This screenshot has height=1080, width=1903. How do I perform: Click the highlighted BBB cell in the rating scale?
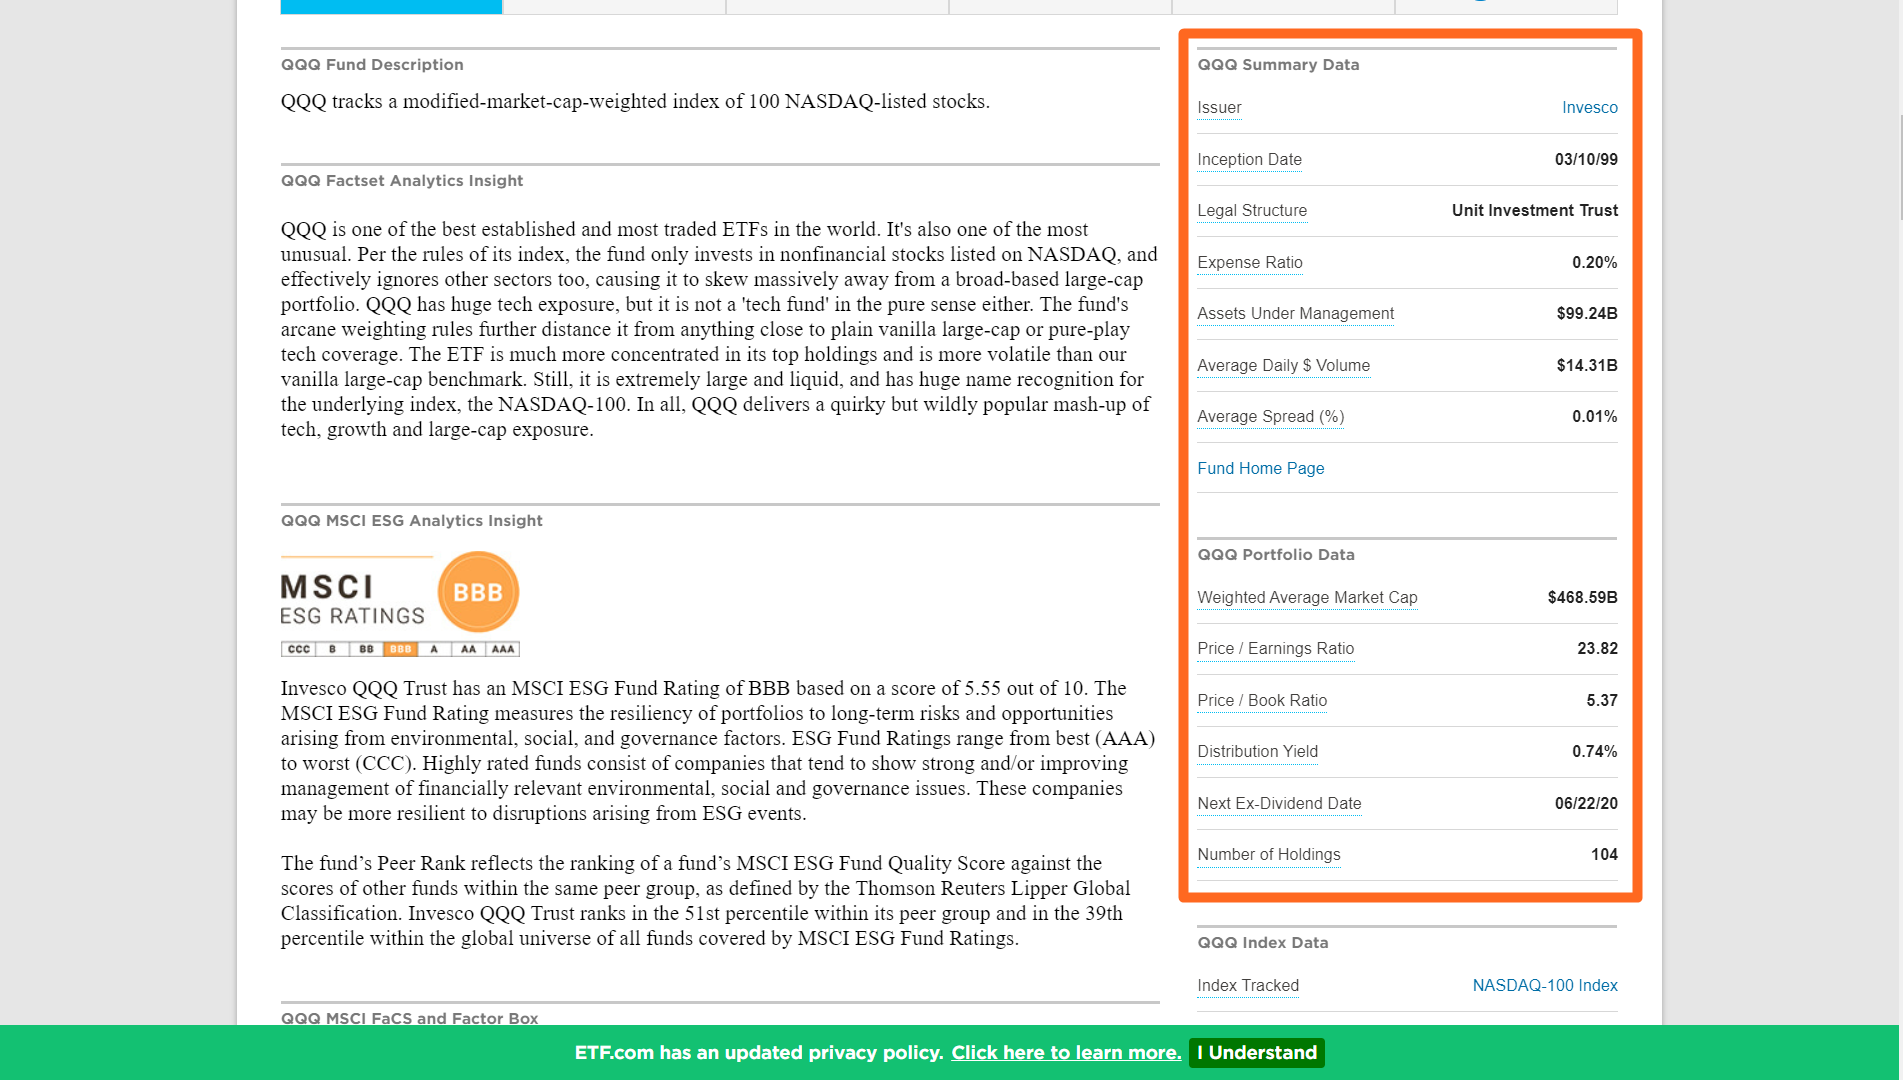pos(400,649)
